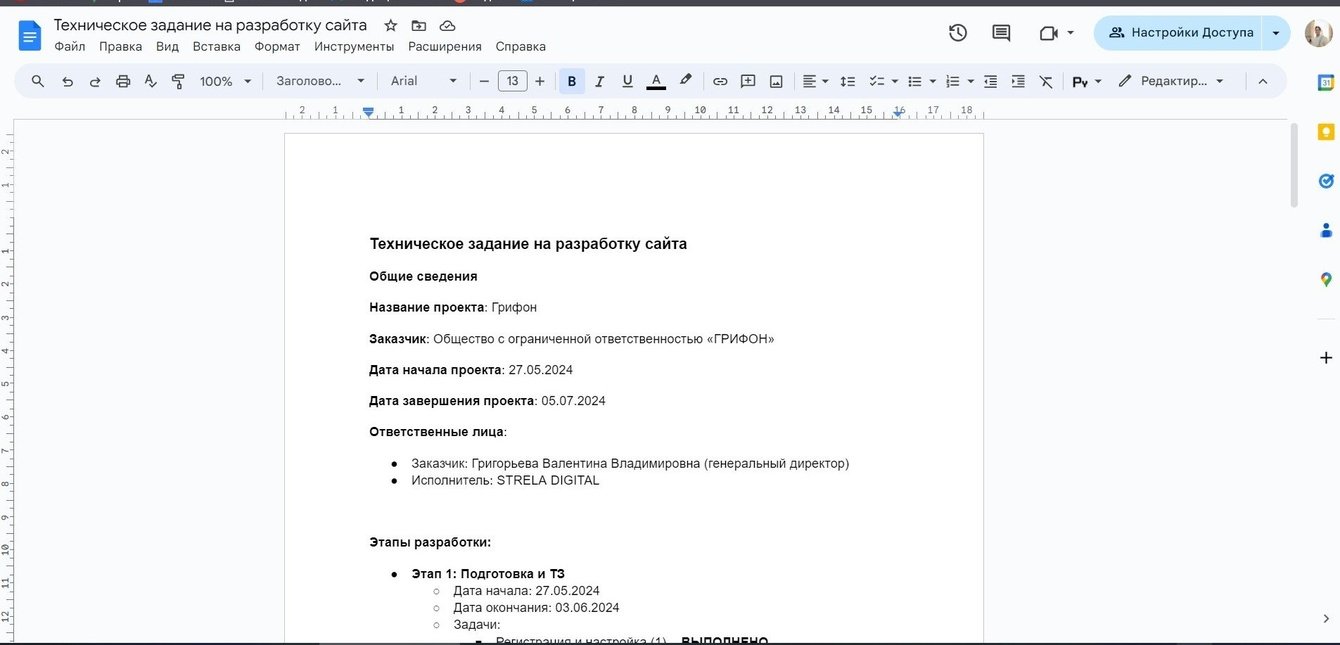The width and height of the screenshot is (1340, 645).
Task: Open the Arial font dropdown
Action: tap(423, 81)
